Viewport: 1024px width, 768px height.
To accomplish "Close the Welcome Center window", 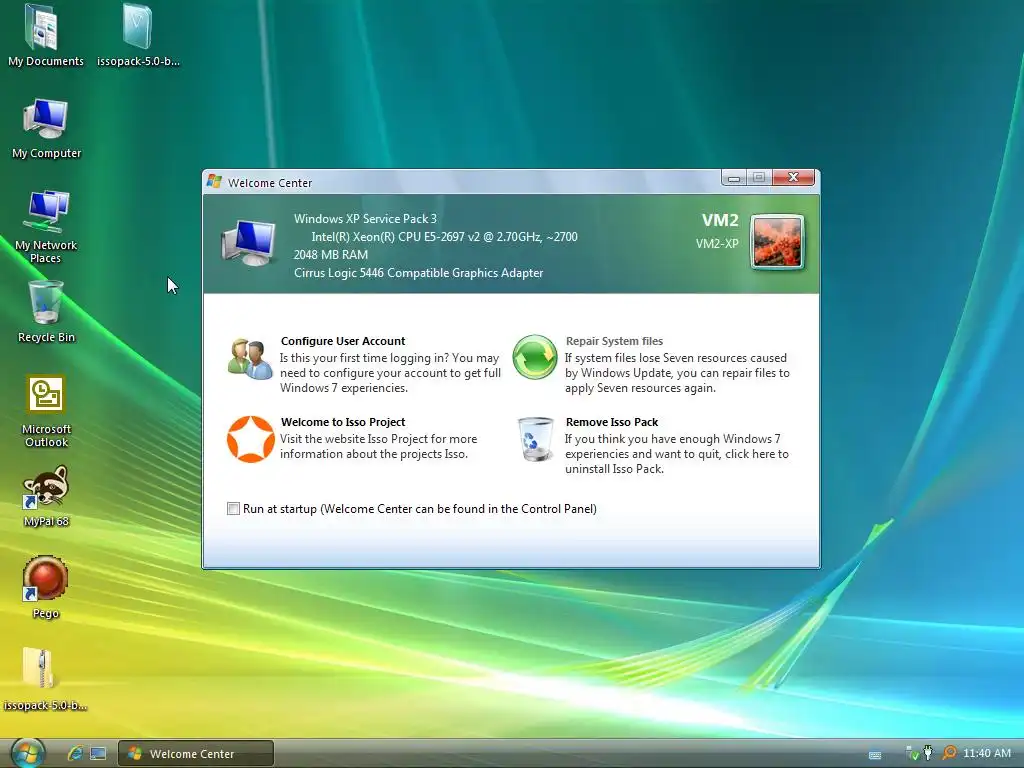I will (x=793, y=177).
